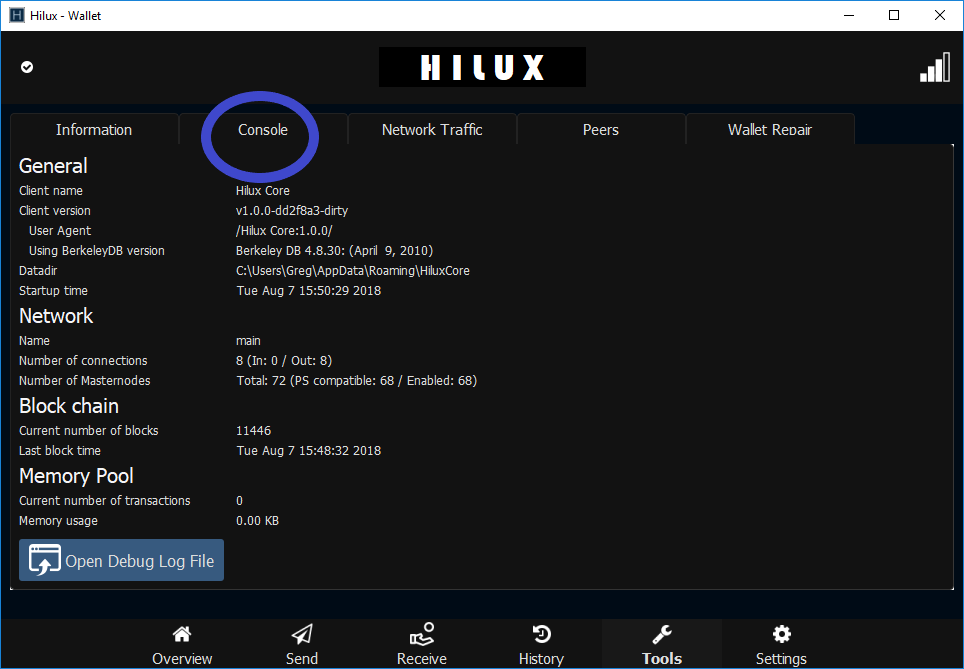964x669 pixels.
Task: Select the network name value main
Action: point(248,341)
